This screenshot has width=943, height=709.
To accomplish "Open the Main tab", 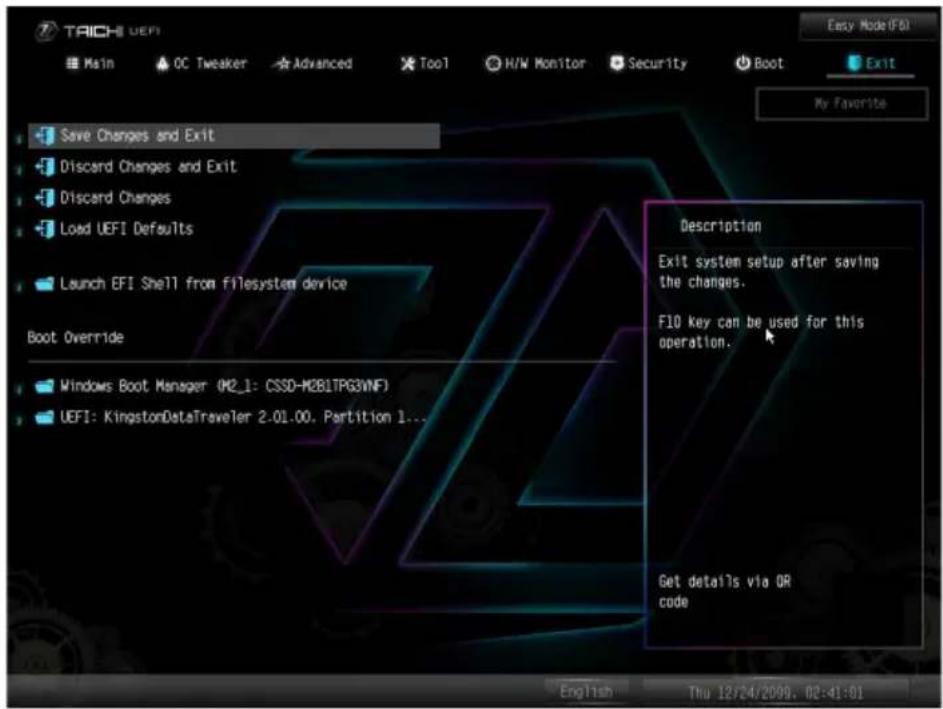I will click(x=90, y=63).
